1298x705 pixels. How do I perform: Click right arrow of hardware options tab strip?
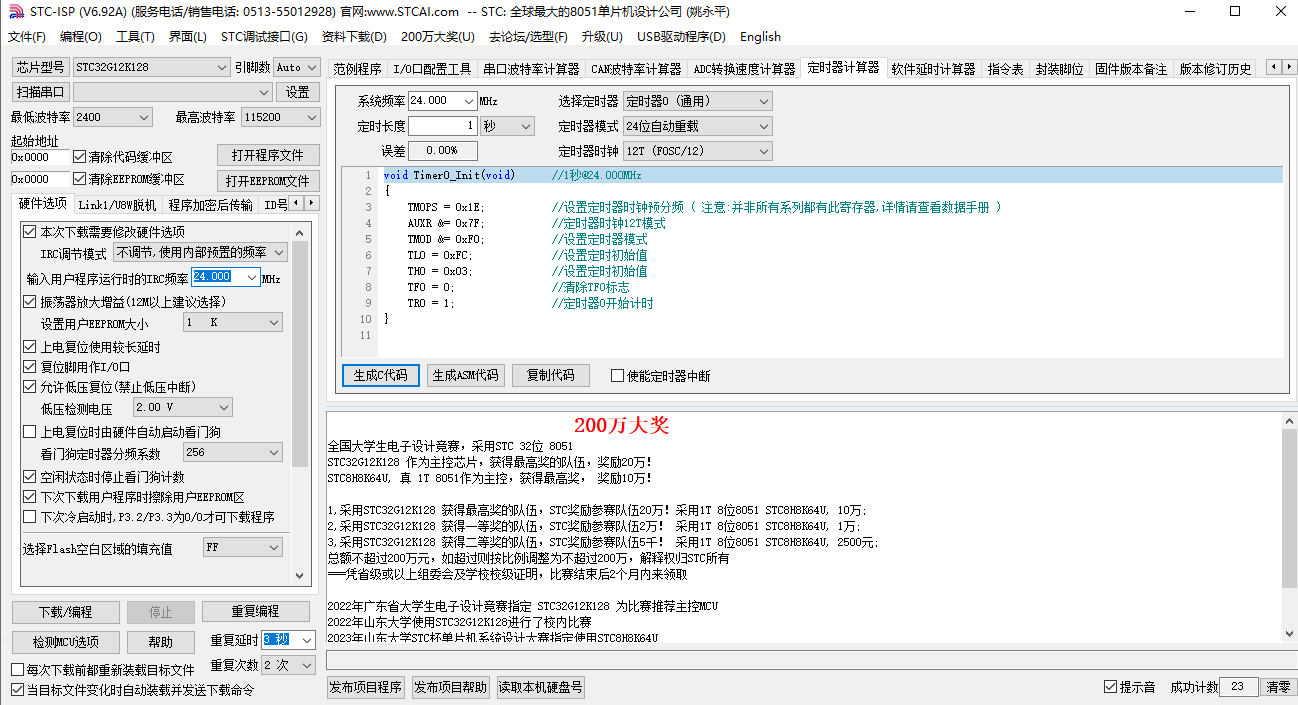(x=311, y=203)
